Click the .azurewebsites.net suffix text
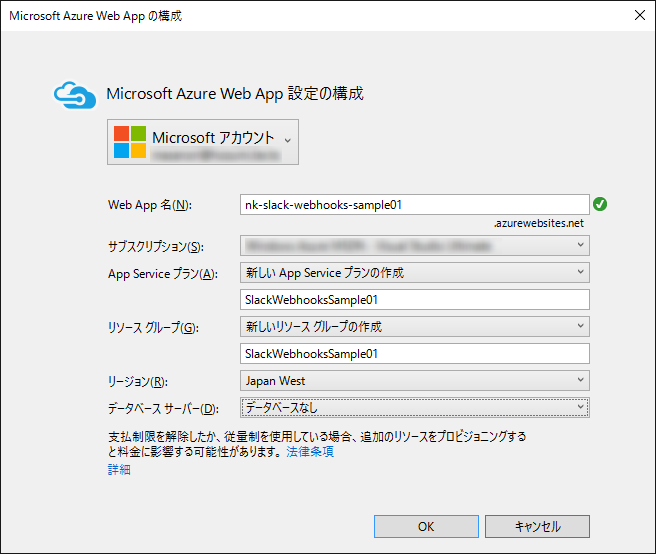Image resolution: width=656 pixels, height=554 pixels. (x=538, y=223)
